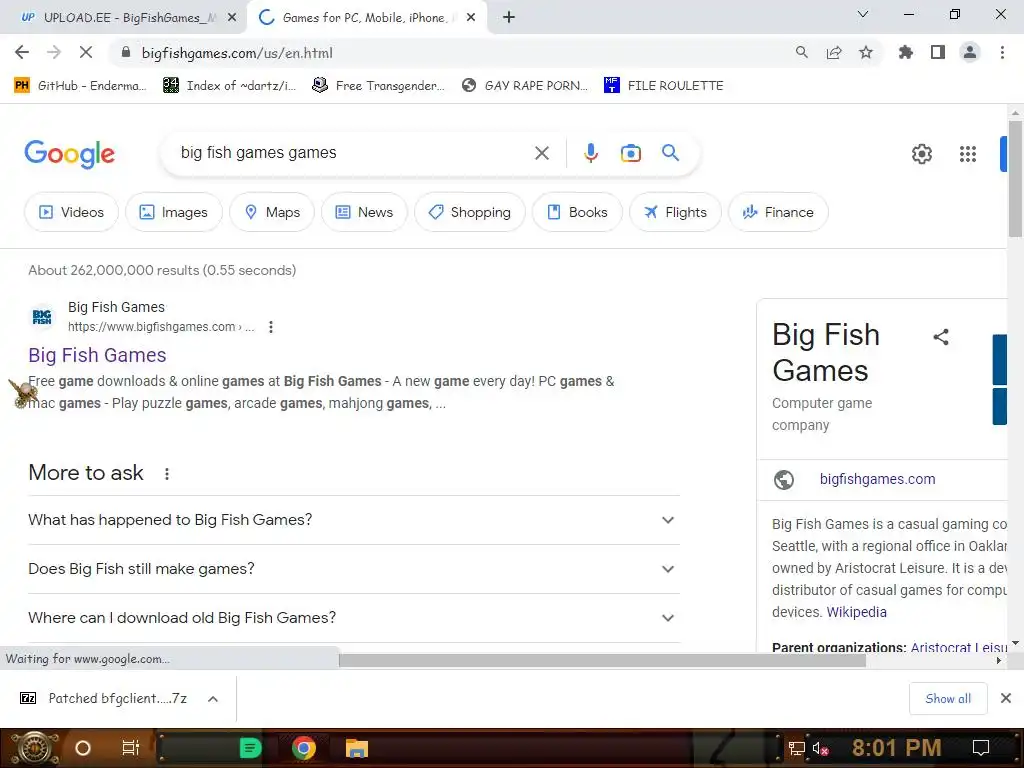Close the downloads bar

coord(1006,698)
